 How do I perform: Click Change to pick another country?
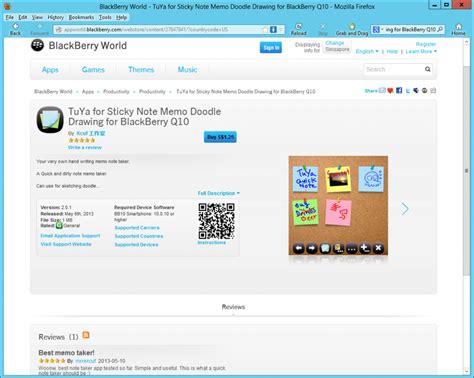(335, 43)
